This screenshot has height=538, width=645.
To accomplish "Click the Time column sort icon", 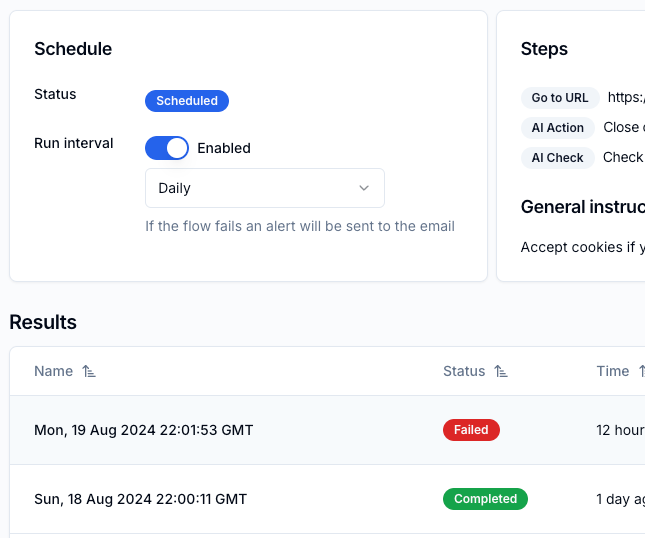I will [641, 372].
